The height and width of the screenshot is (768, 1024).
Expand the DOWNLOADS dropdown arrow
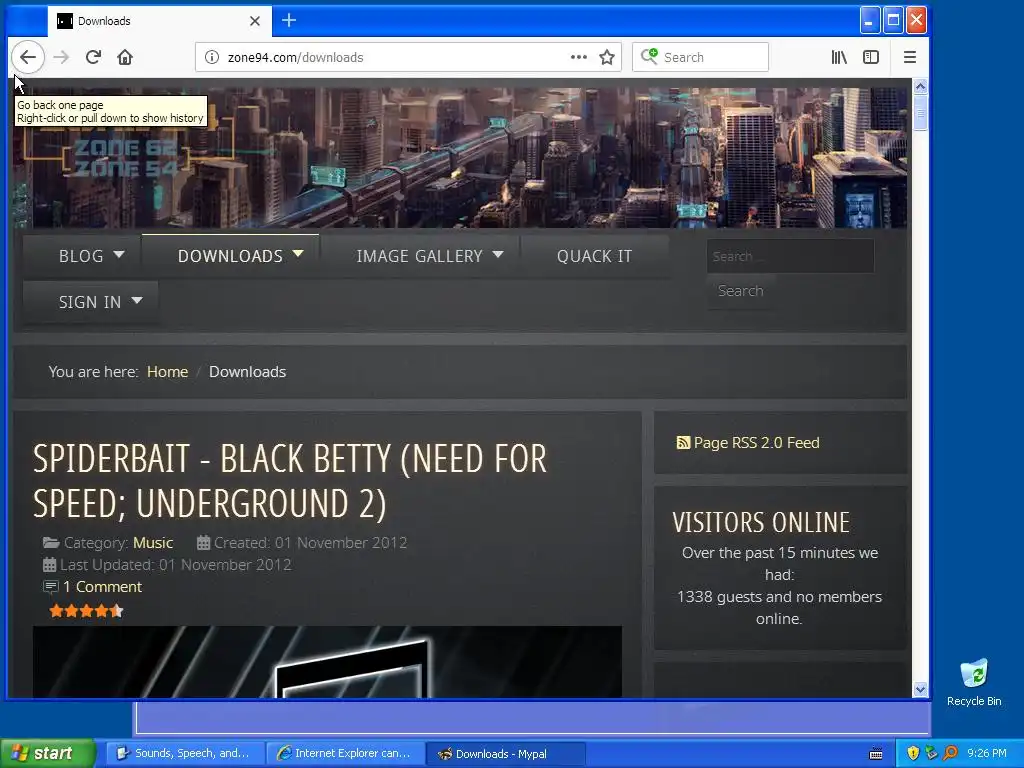point(298,254)
